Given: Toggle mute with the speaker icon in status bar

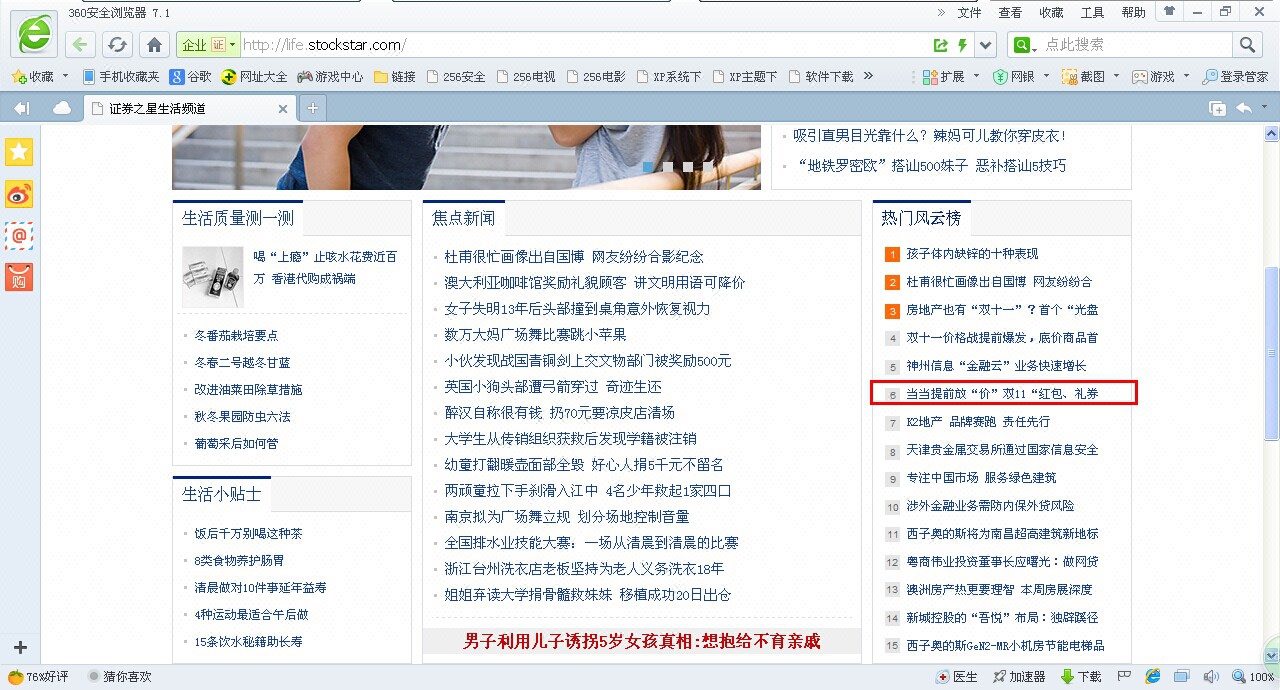Looking at the screenshot, I should 1213,677.
